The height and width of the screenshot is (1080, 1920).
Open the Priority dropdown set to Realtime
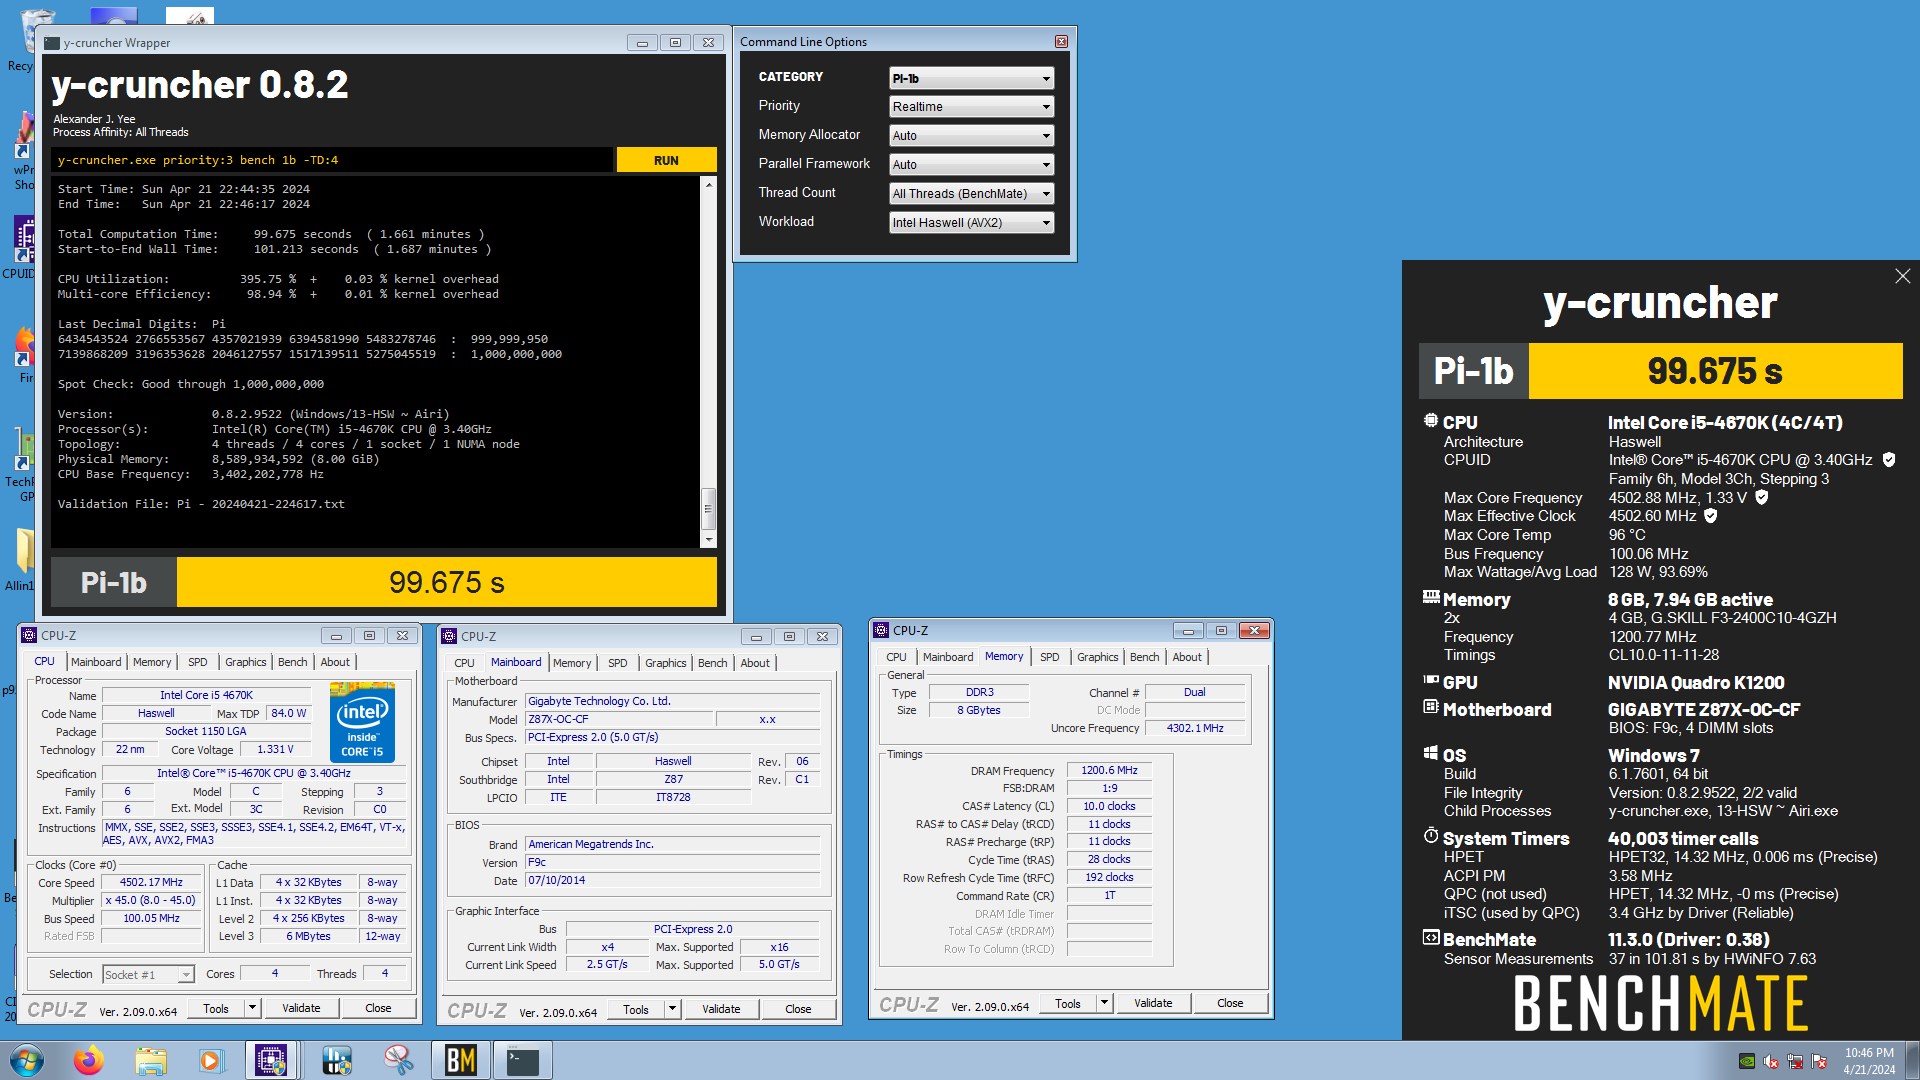(972, 107)
